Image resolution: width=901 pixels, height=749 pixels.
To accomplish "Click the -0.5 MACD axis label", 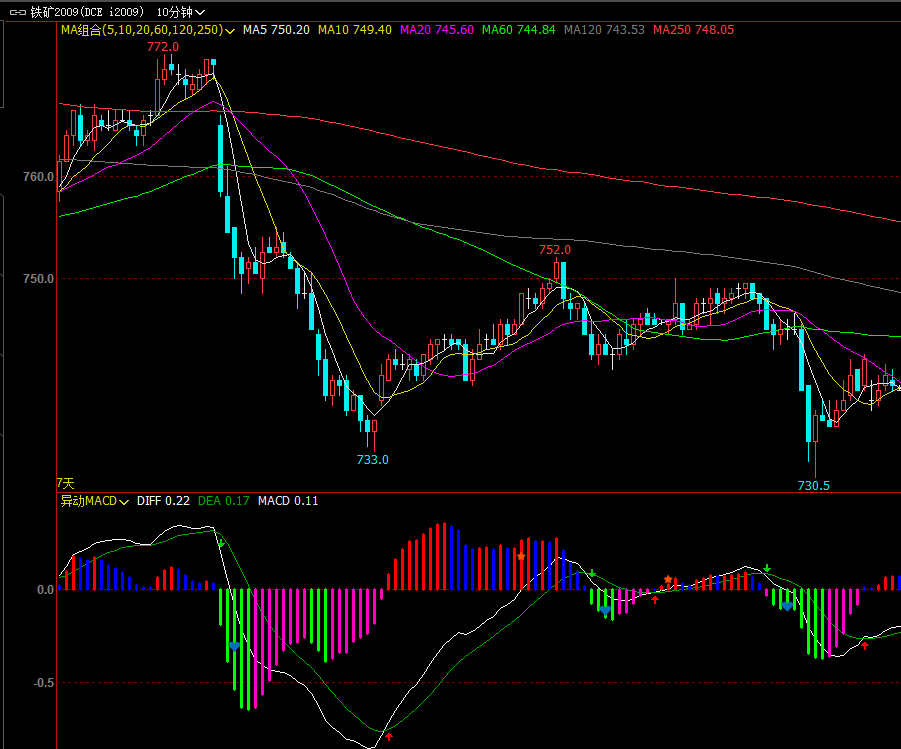I will click(x=43, y=683).
